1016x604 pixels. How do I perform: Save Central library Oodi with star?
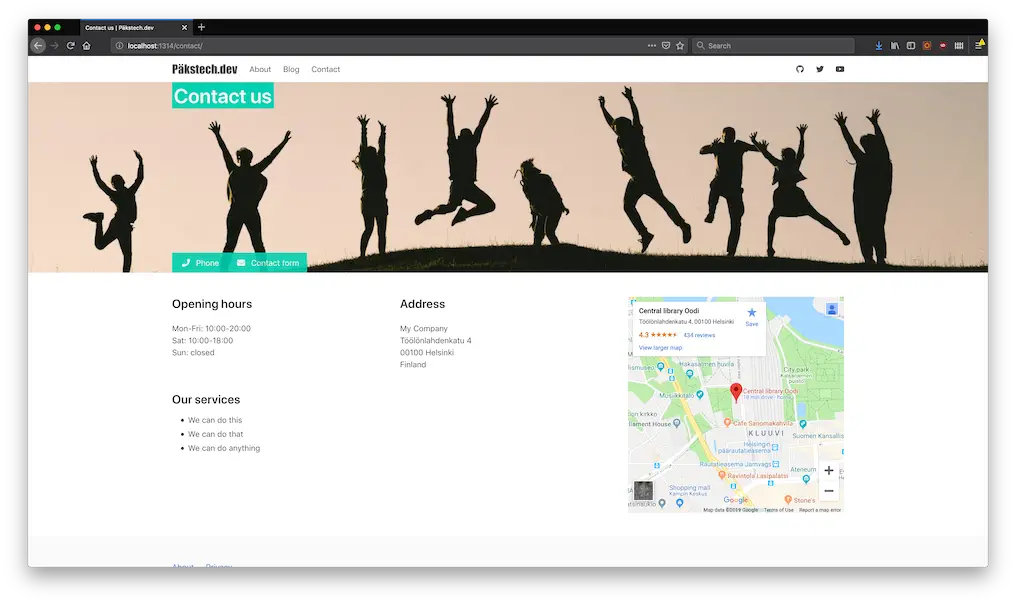[752, 316]
